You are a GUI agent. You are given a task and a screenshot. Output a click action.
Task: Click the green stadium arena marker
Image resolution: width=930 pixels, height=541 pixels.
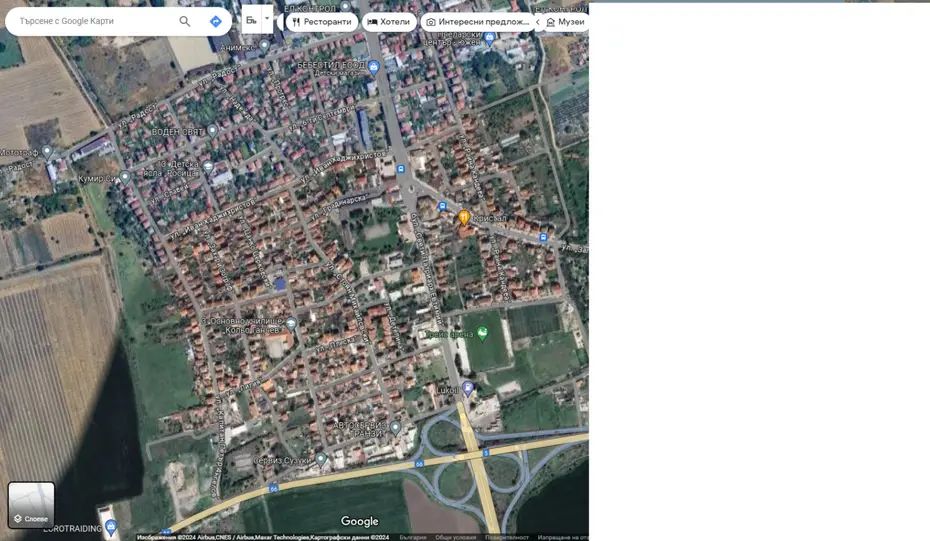click(482, 333)
